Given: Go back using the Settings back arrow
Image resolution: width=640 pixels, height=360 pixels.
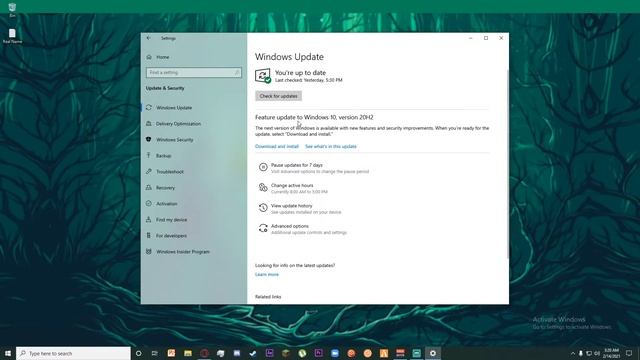Looking at the screenshot, I should pos(149,38).
